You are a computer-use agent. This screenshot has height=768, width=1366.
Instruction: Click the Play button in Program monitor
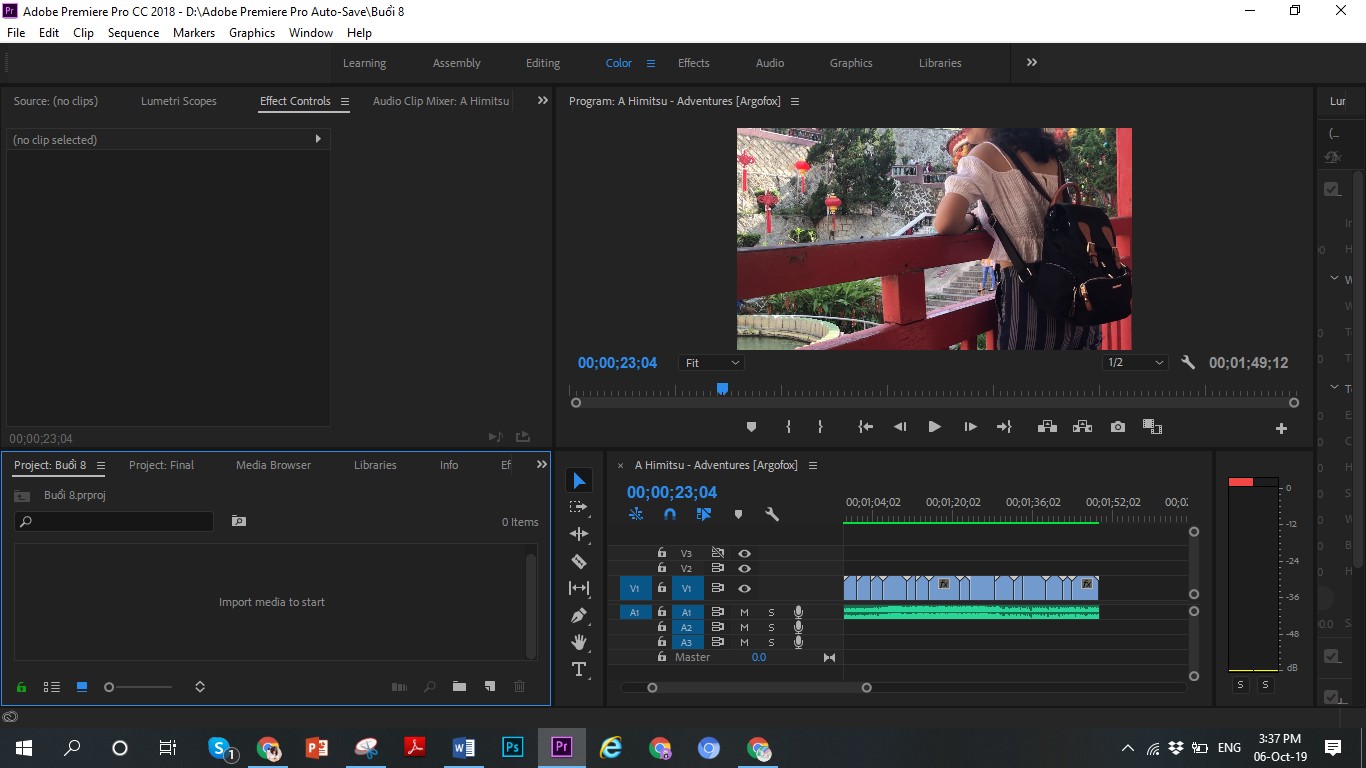[934, 427]
